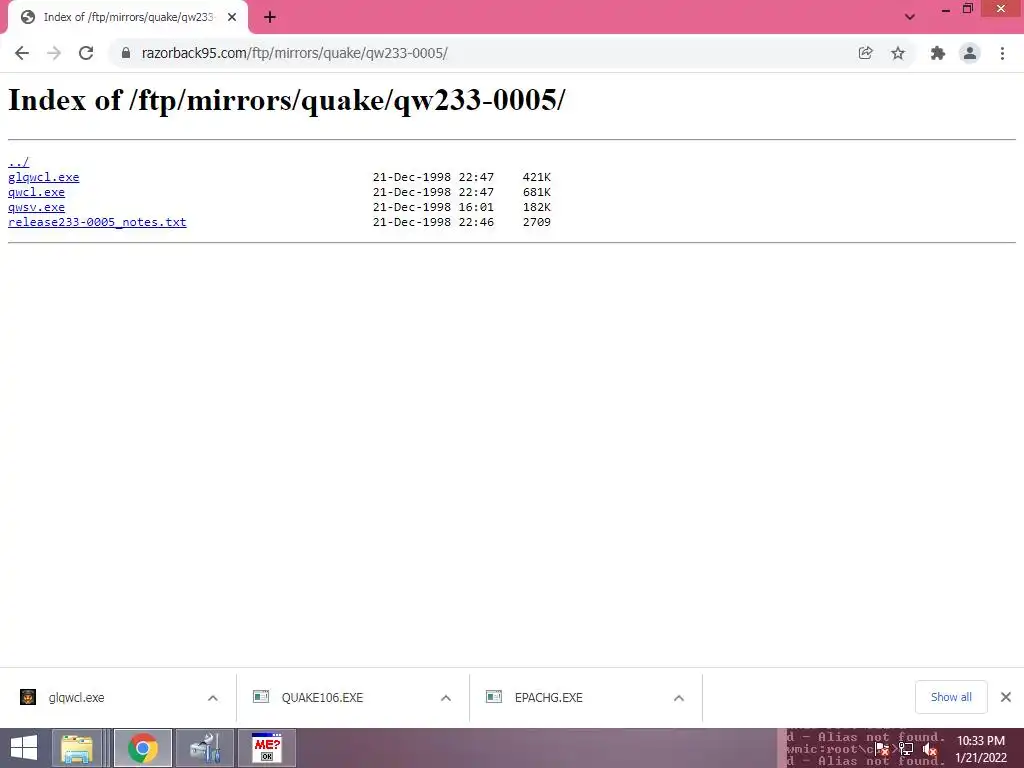Select the Index of /ftp/mirrors/quake tab
The image size is (1024, 768).
127,17
